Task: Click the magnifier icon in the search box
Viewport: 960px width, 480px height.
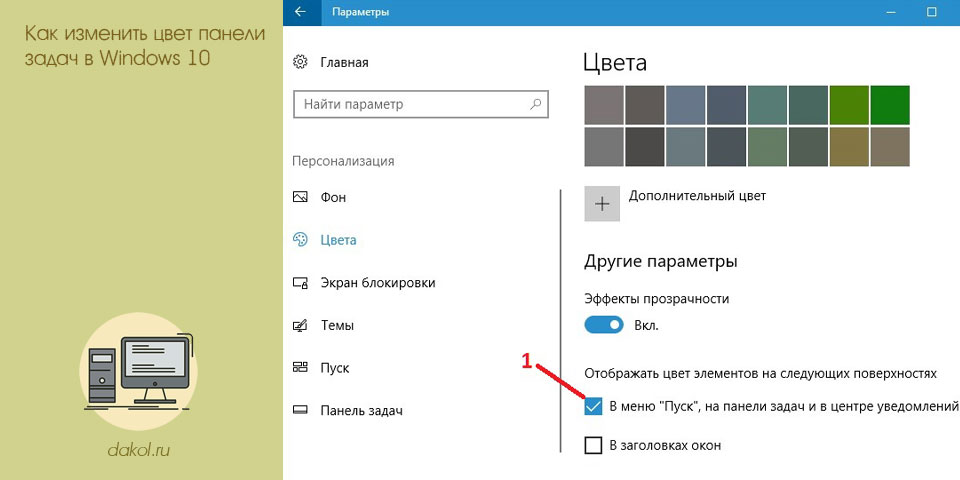Action: point(535,104)
